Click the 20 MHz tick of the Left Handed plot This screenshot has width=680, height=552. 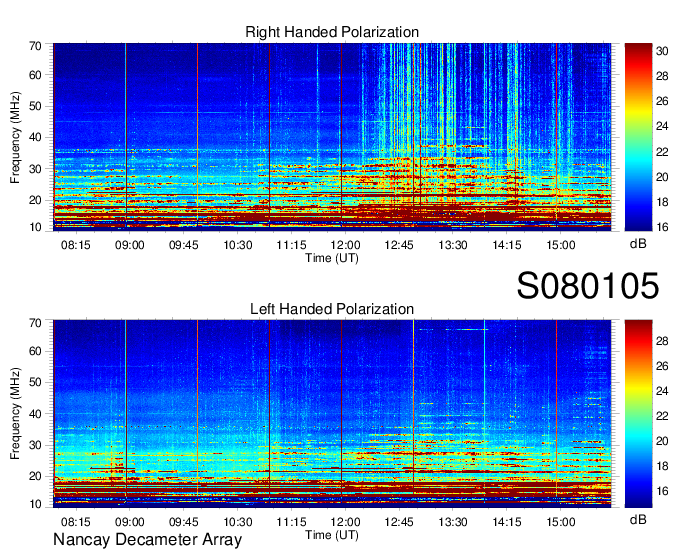click(35, 476)
